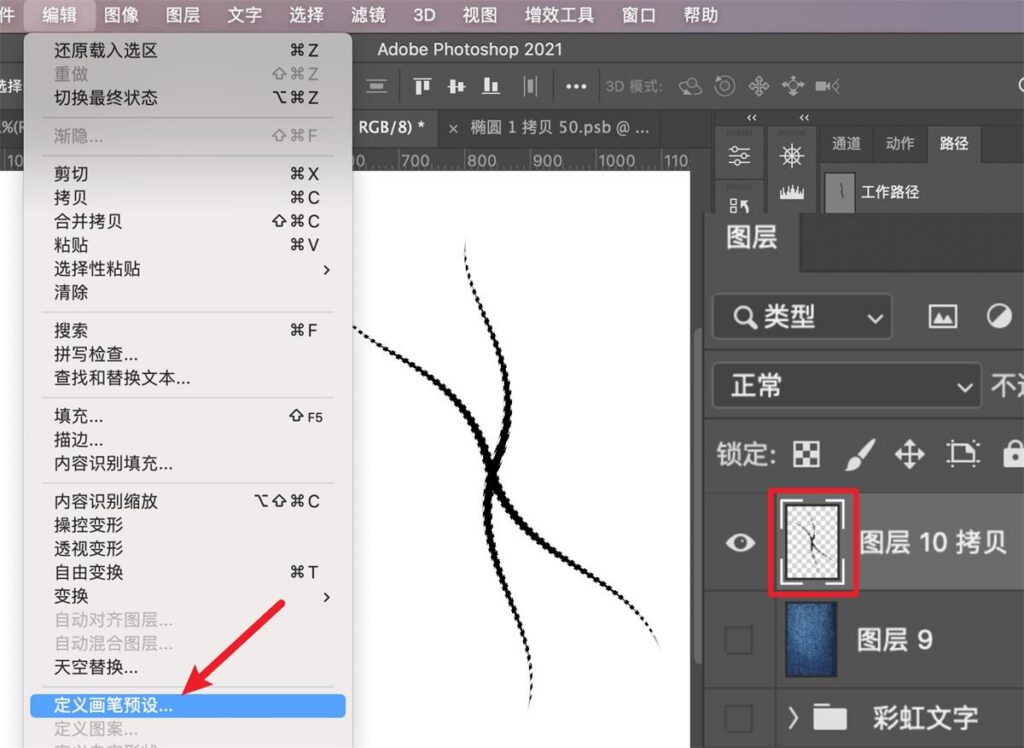The width and height of the screenshot is (1024, 748).
Task: Open the Properties sliders panel icon
Action: [739, 155]
